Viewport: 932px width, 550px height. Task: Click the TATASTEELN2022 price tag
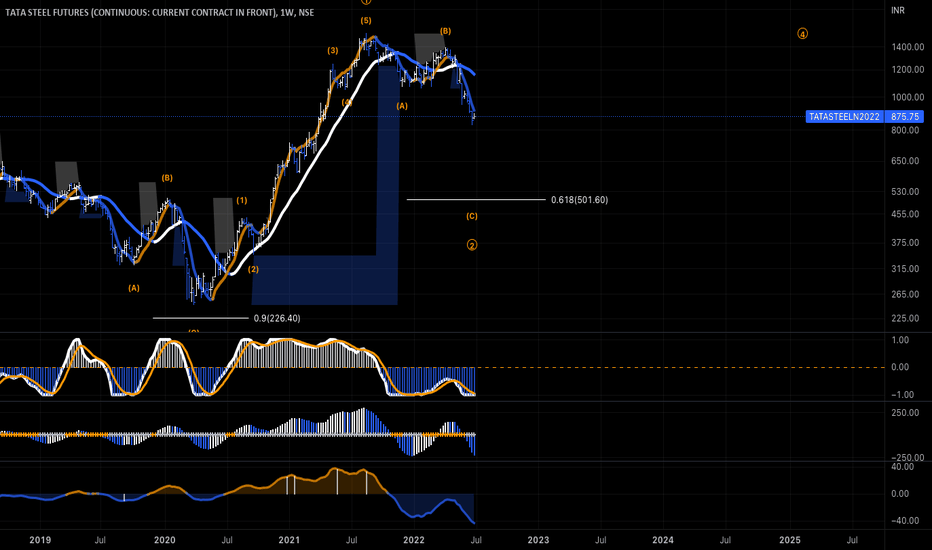click(844, 117)
